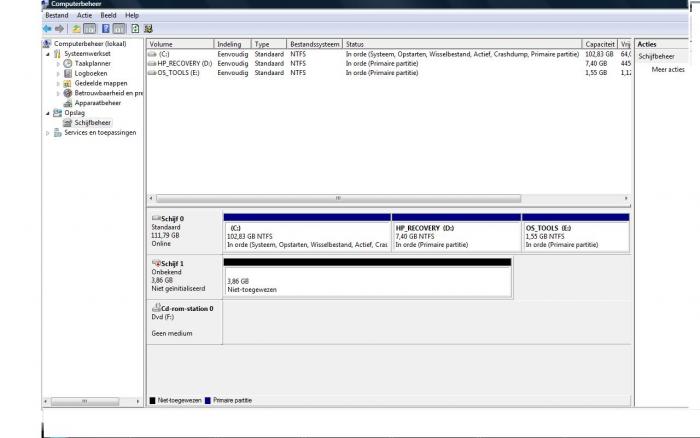This screenshot has width=700, height=438.
Task: Click the Schijfbeheer disk icon in tree
Action: point(67,122)
